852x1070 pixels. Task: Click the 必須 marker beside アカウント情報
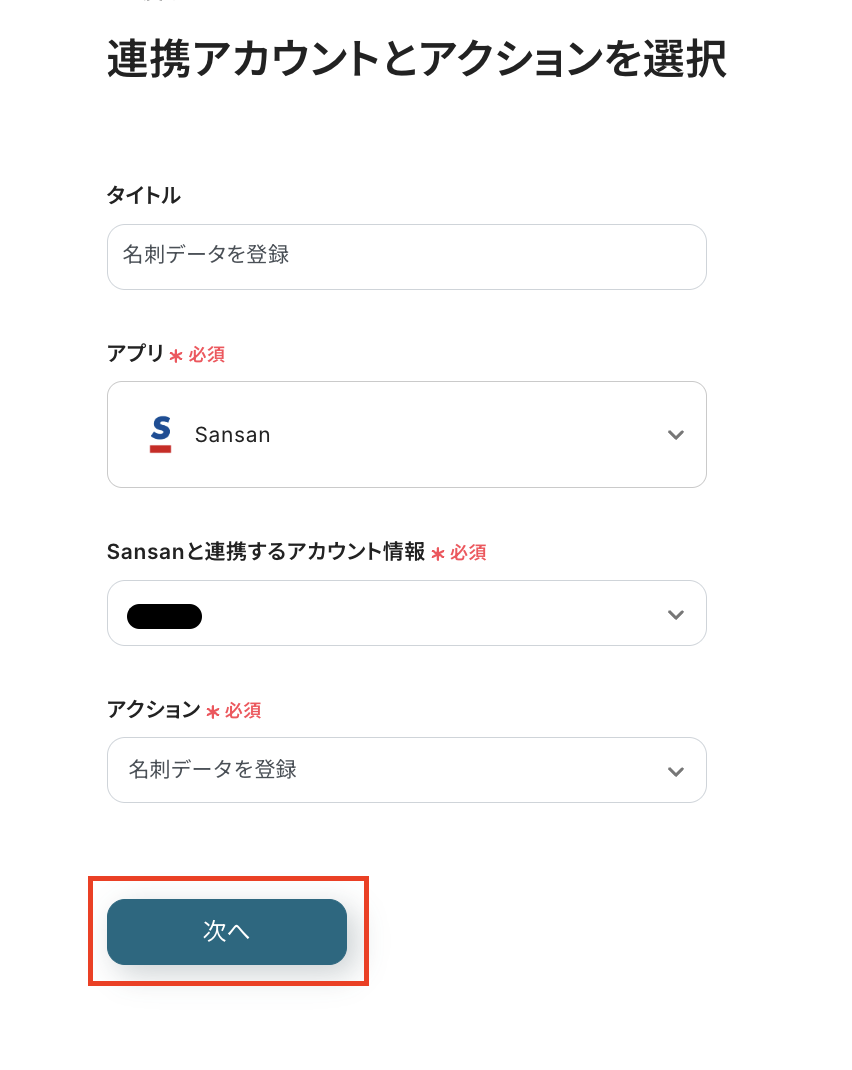tap(468, 553)
